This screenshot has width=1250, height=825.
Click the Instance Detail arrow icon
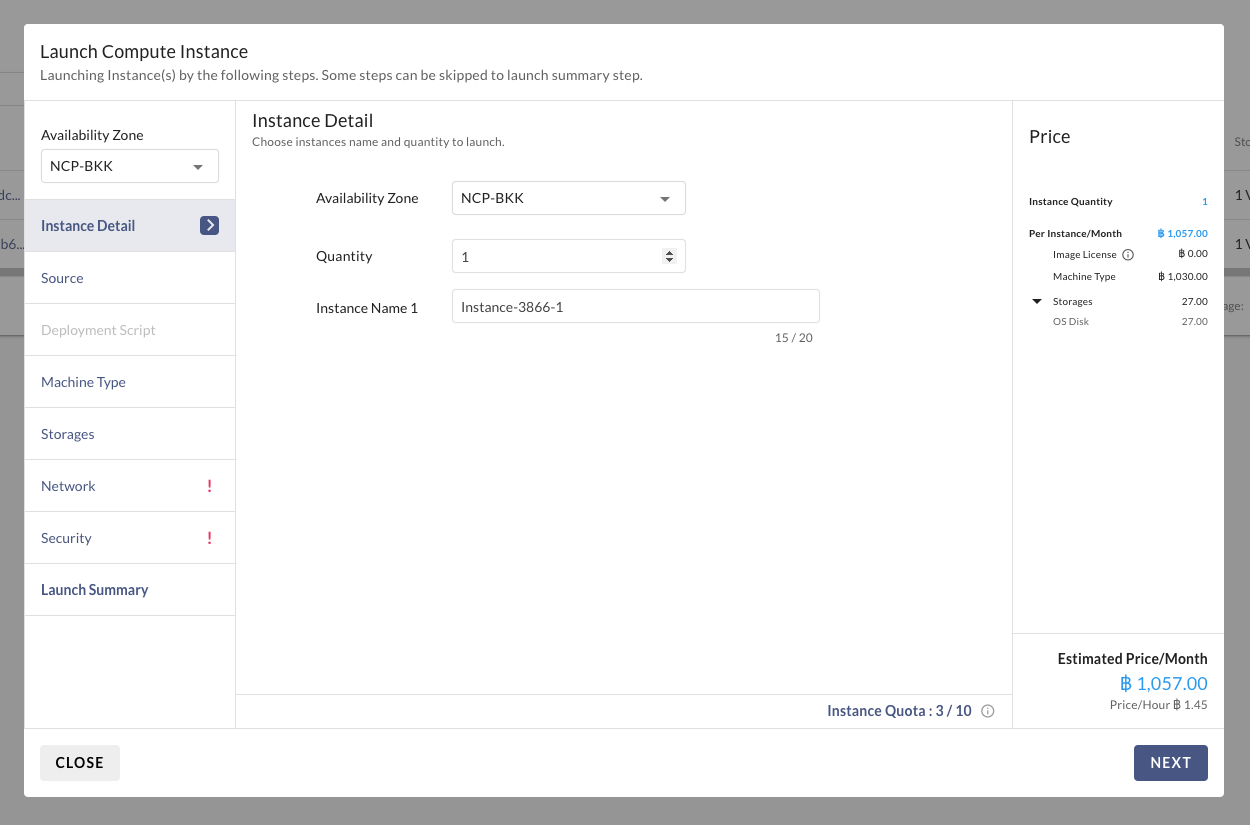[x=209, y=226]
